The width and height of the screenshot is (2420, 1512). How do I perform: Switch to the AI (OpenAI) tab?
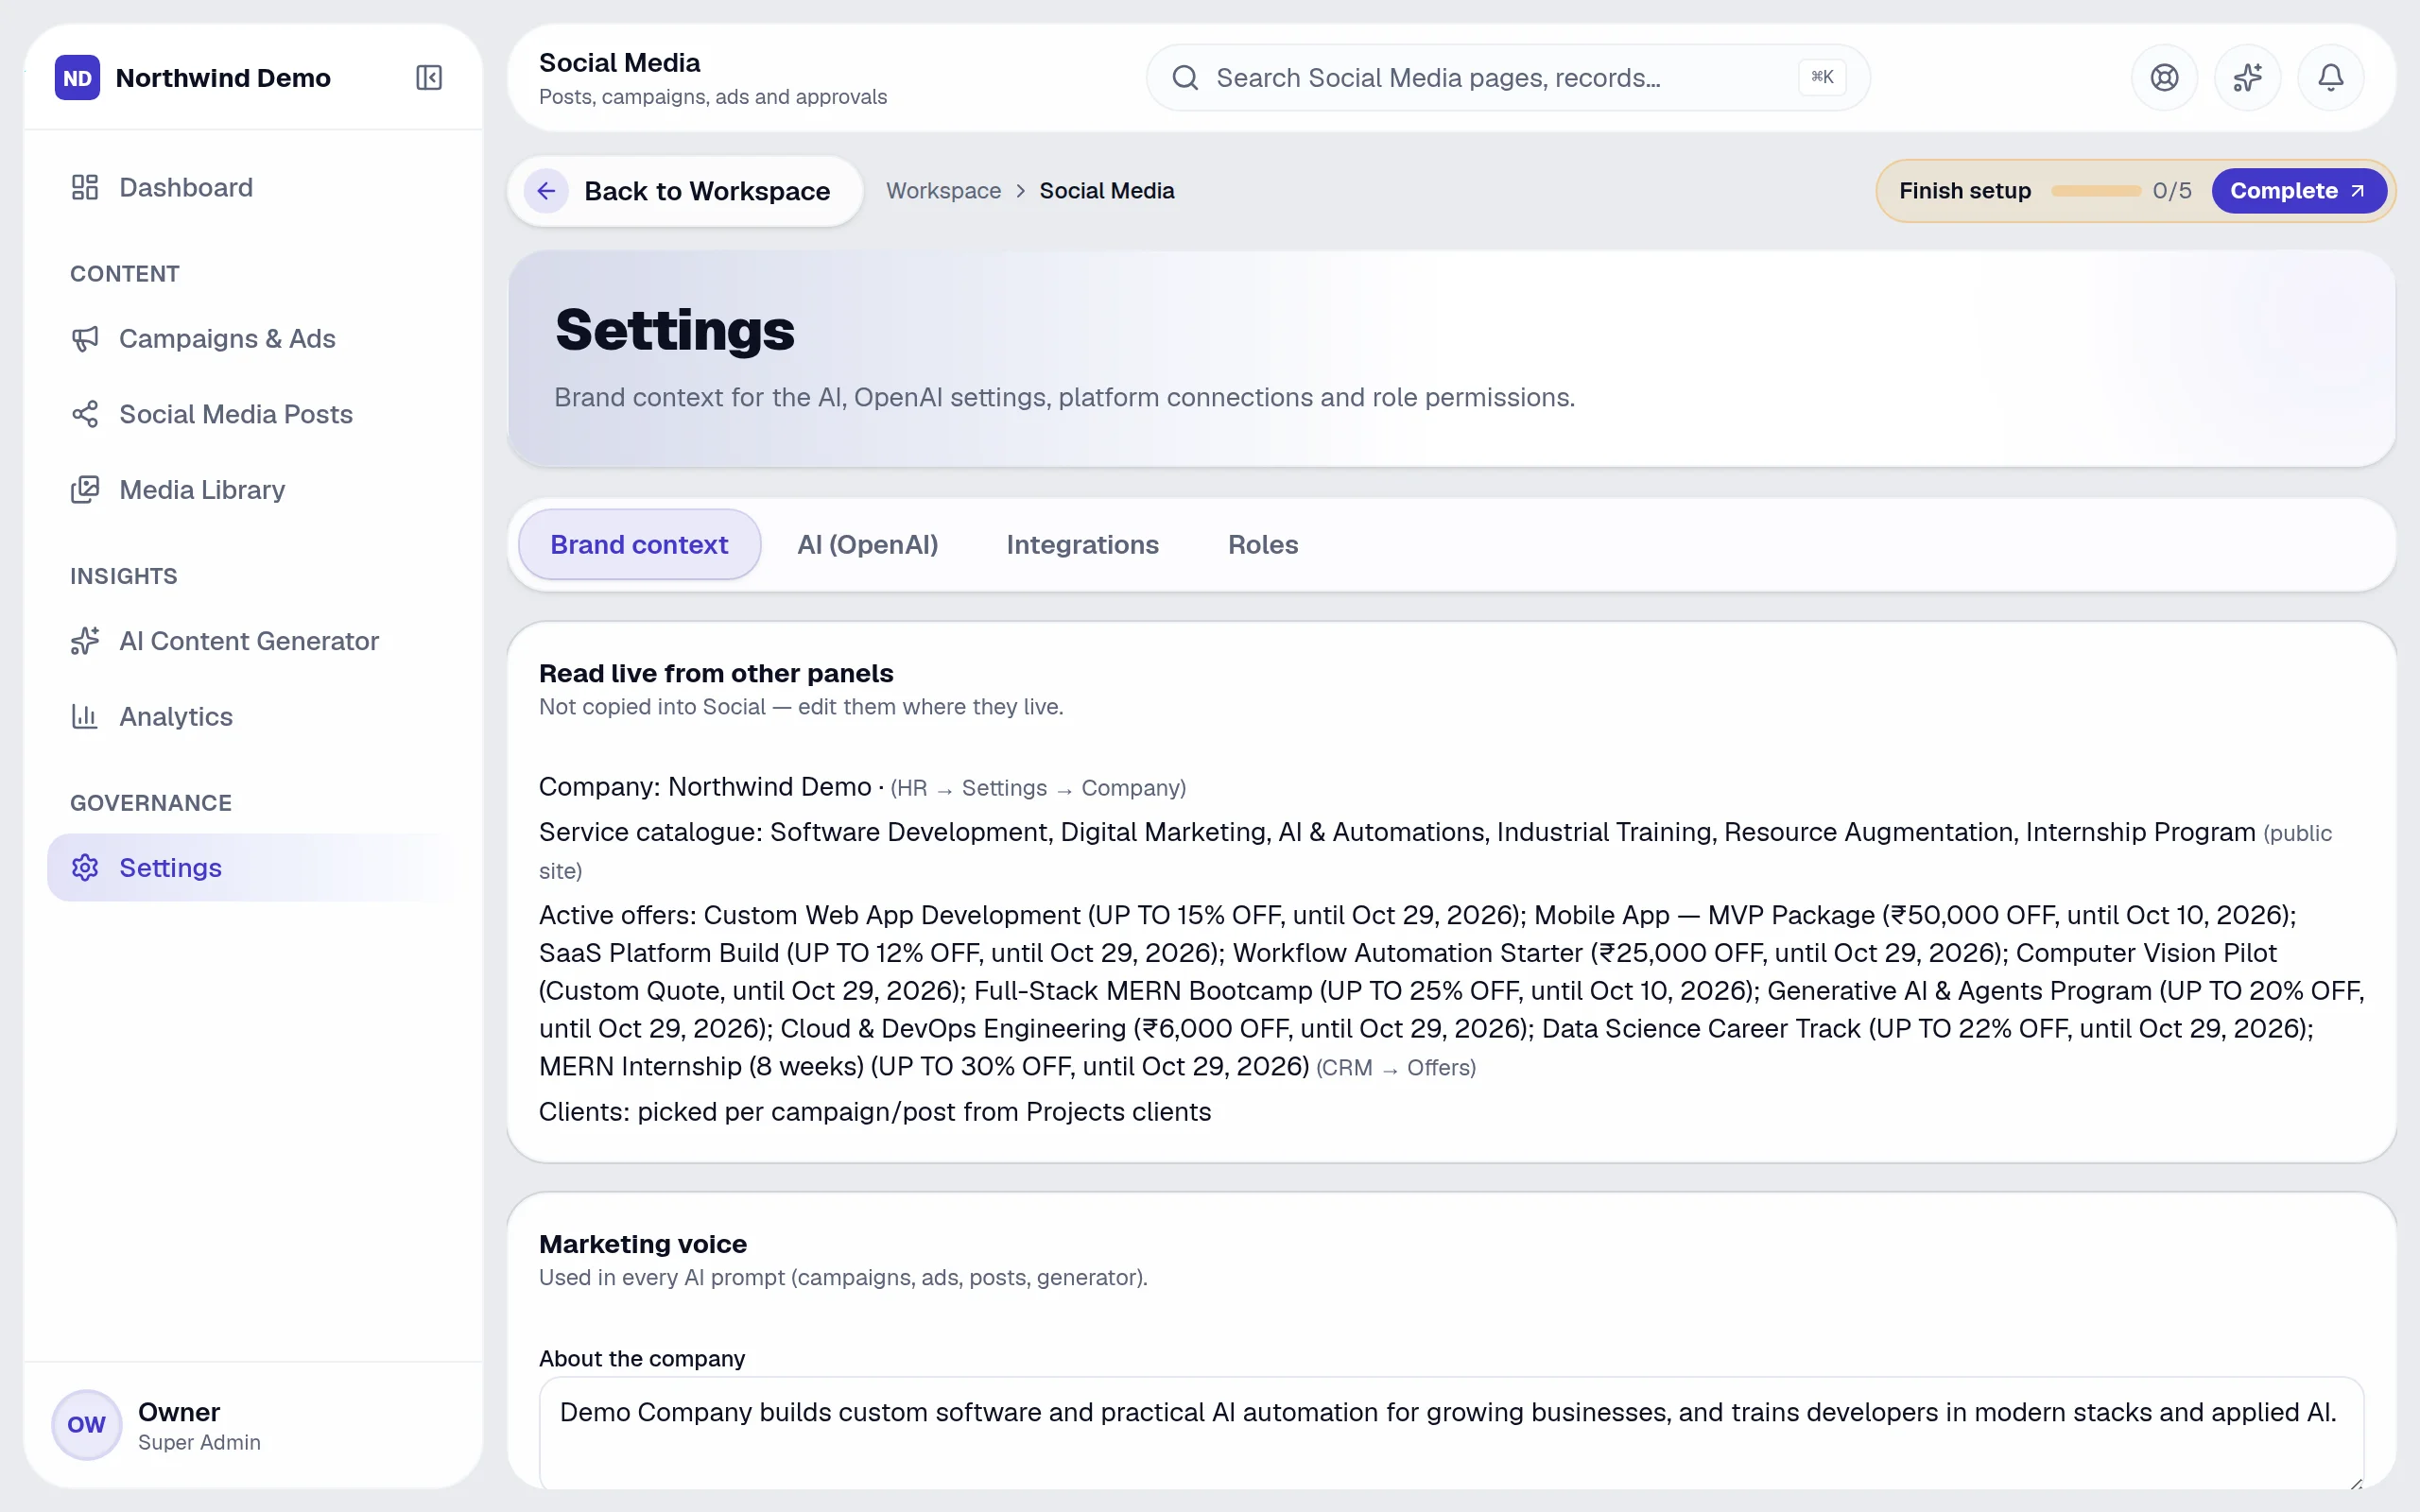[x=867, y=545]
